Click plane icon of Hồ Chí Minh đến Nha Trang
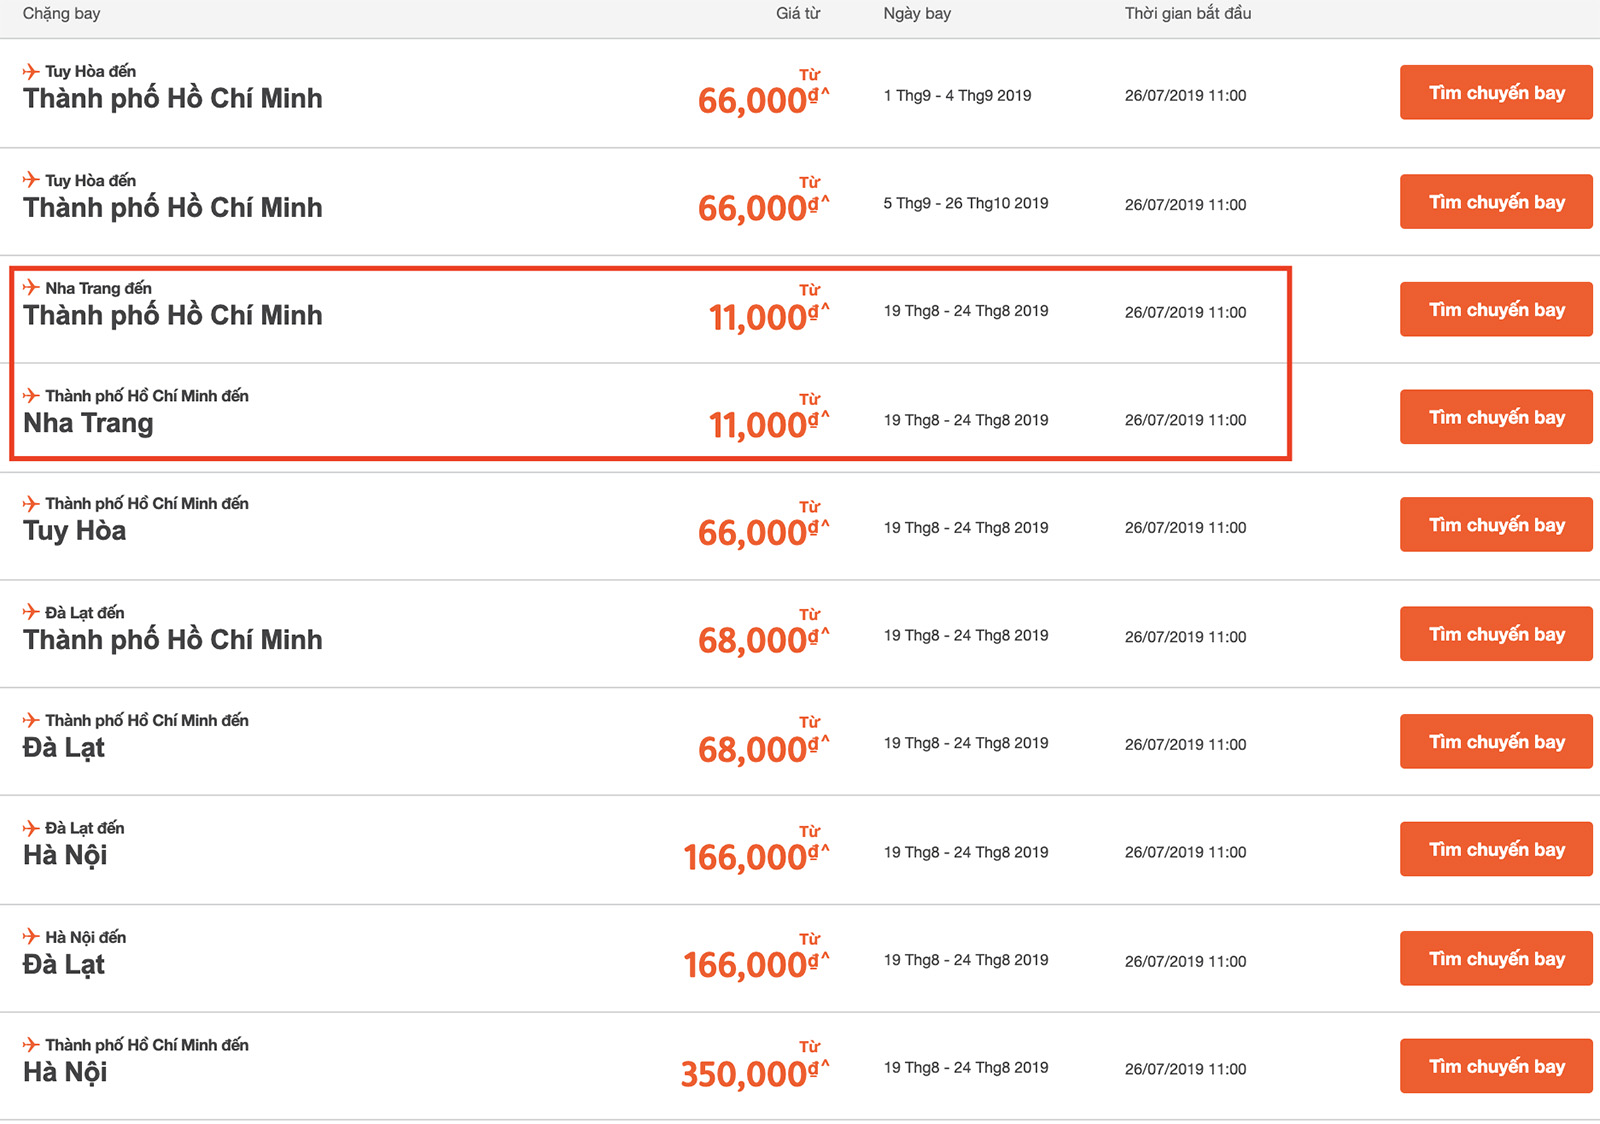The image size is (1600, 1124). (31, 396)
